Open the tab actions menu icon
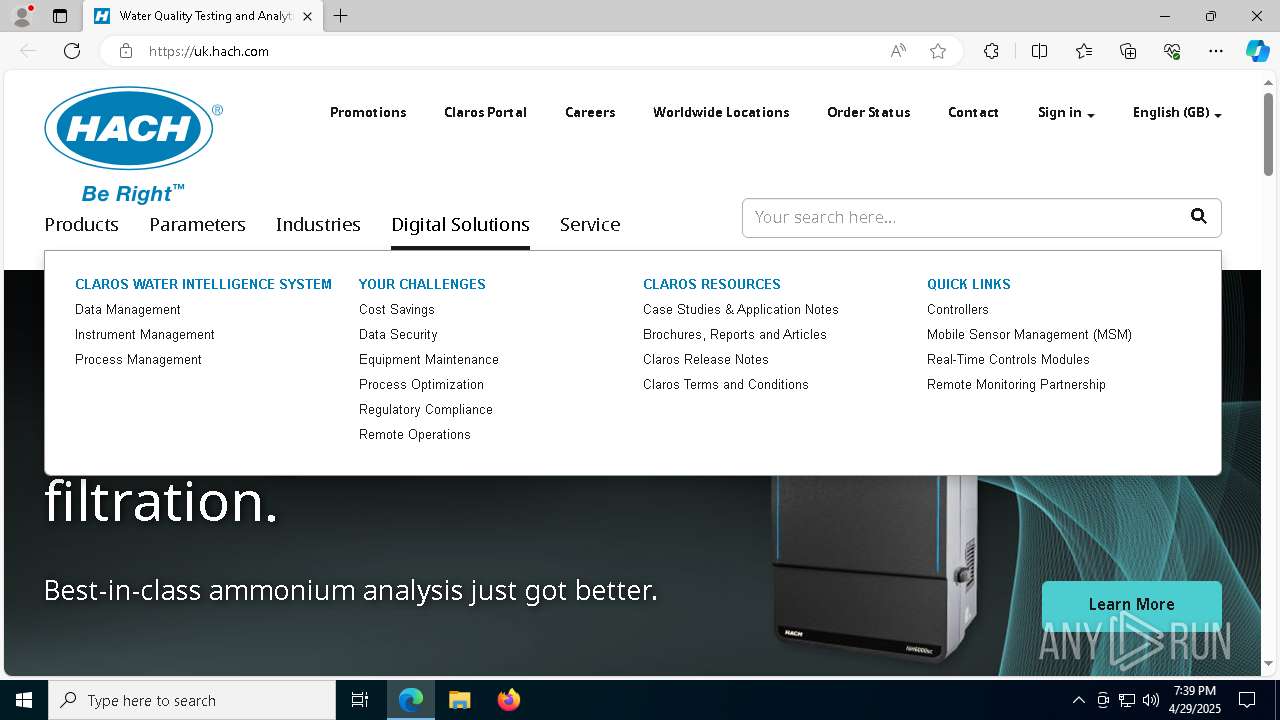1280x720 pixels. pos(60,16)
